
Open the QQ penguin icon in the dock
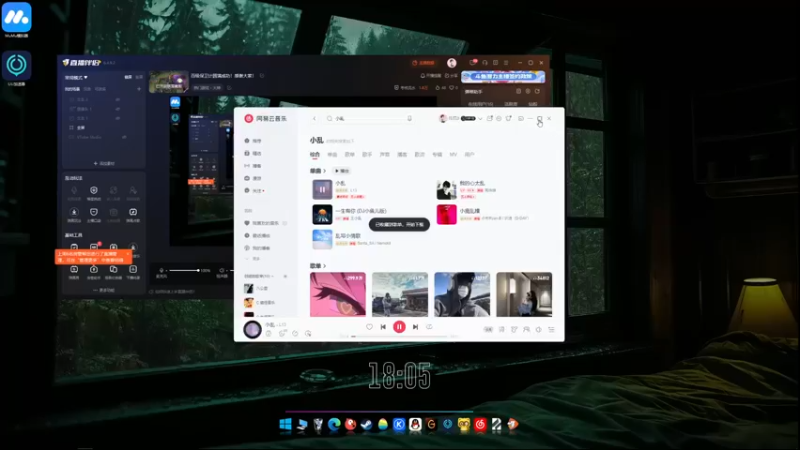(415, 424)
